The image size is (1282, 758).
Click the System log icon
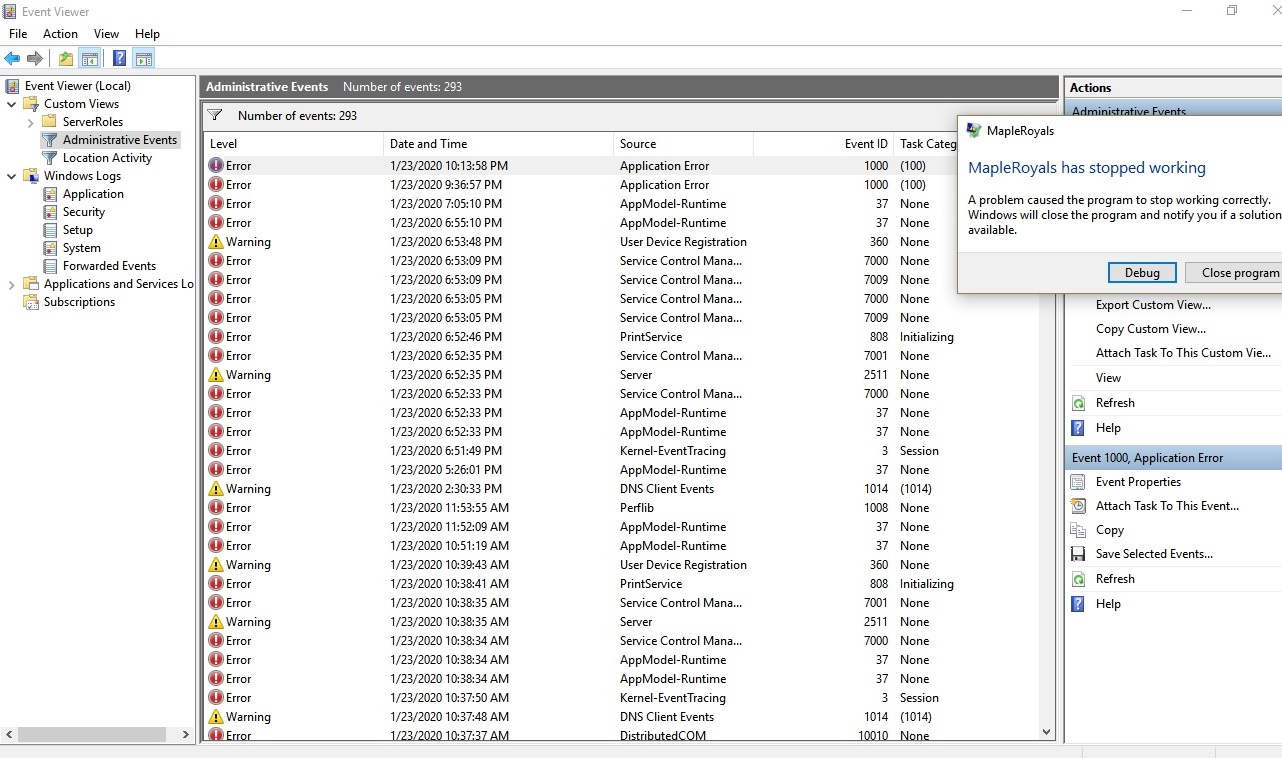50,248
